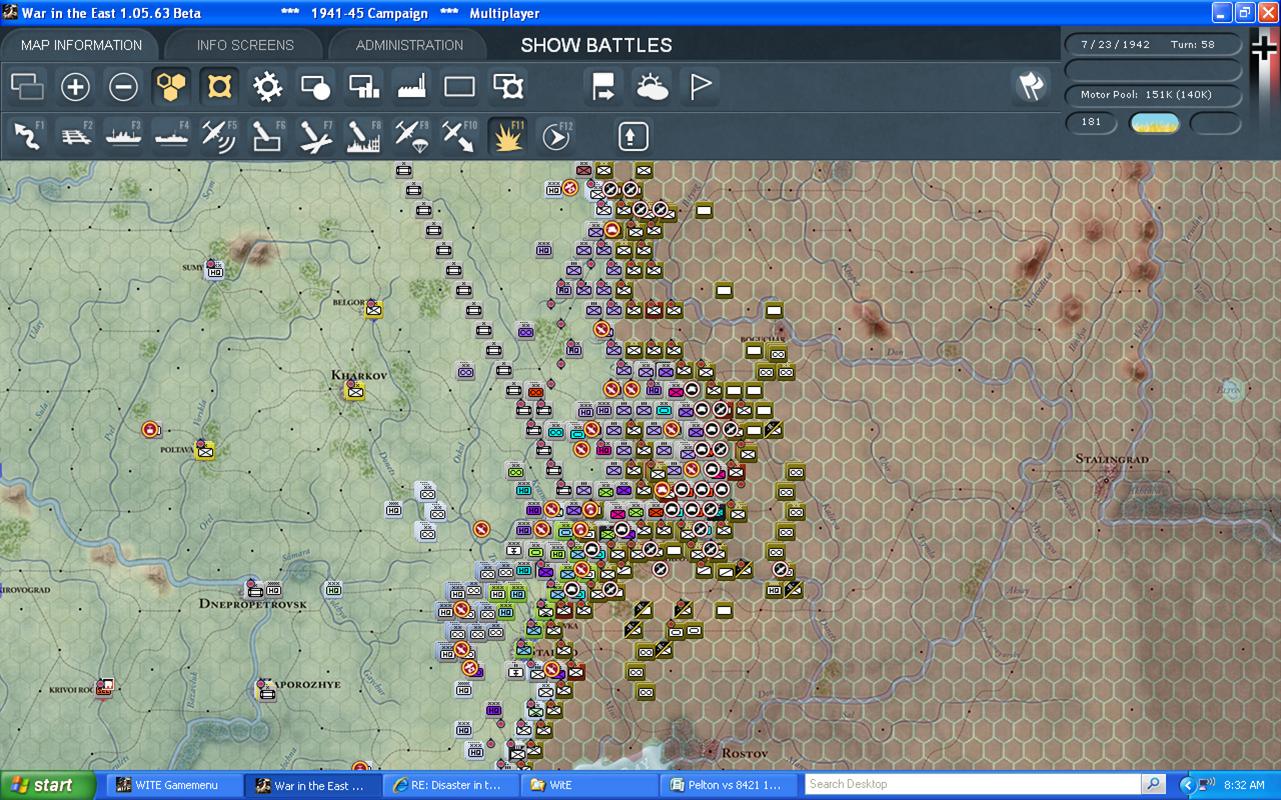Click the SHOW BATTLES mode label
The image size is (1281, 800).
click(596, 45)
